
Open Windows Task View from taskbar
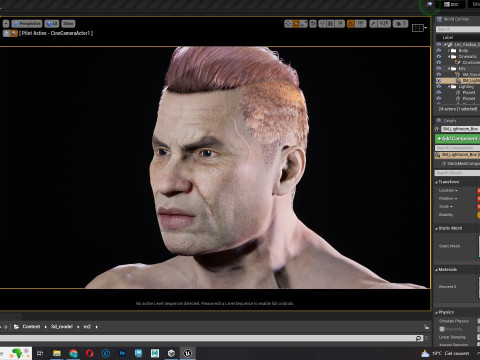pos(40,353)
